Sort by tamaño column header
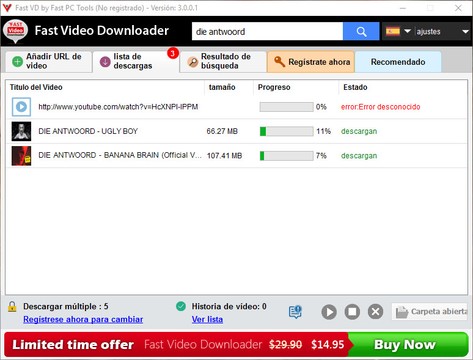The image size is (473, 360). 222,87
